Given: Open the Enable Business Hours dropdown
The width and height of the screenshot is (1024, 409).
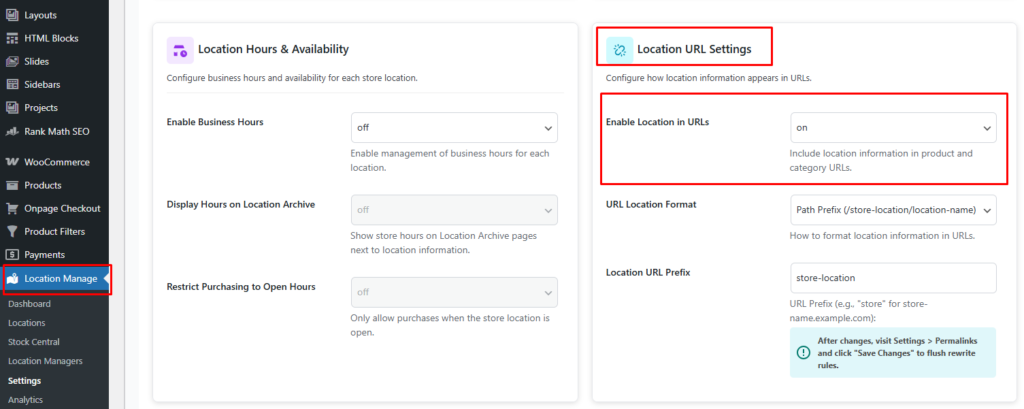Looking at the screenshot, I should 454,128.
